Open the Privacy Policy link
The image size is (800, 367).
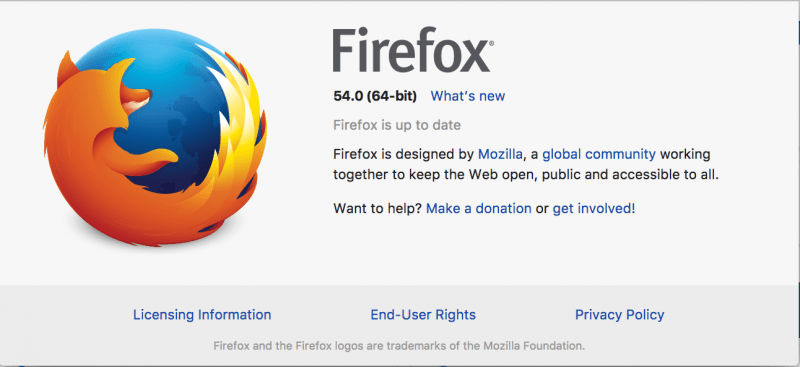pos(619,314)
